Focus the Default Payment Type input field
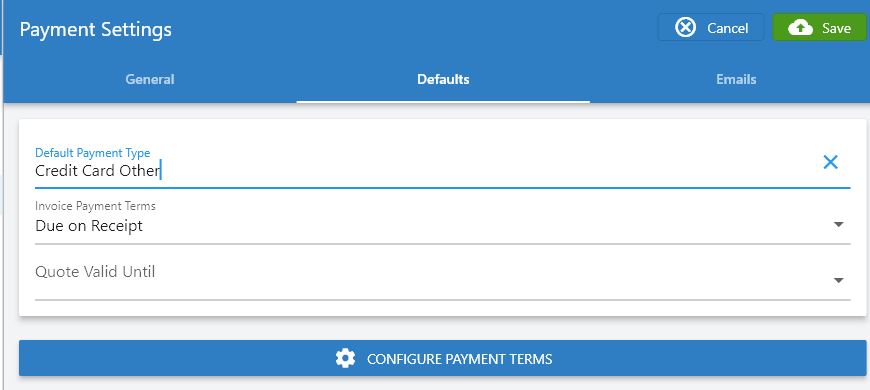 [x=442, y=167]
